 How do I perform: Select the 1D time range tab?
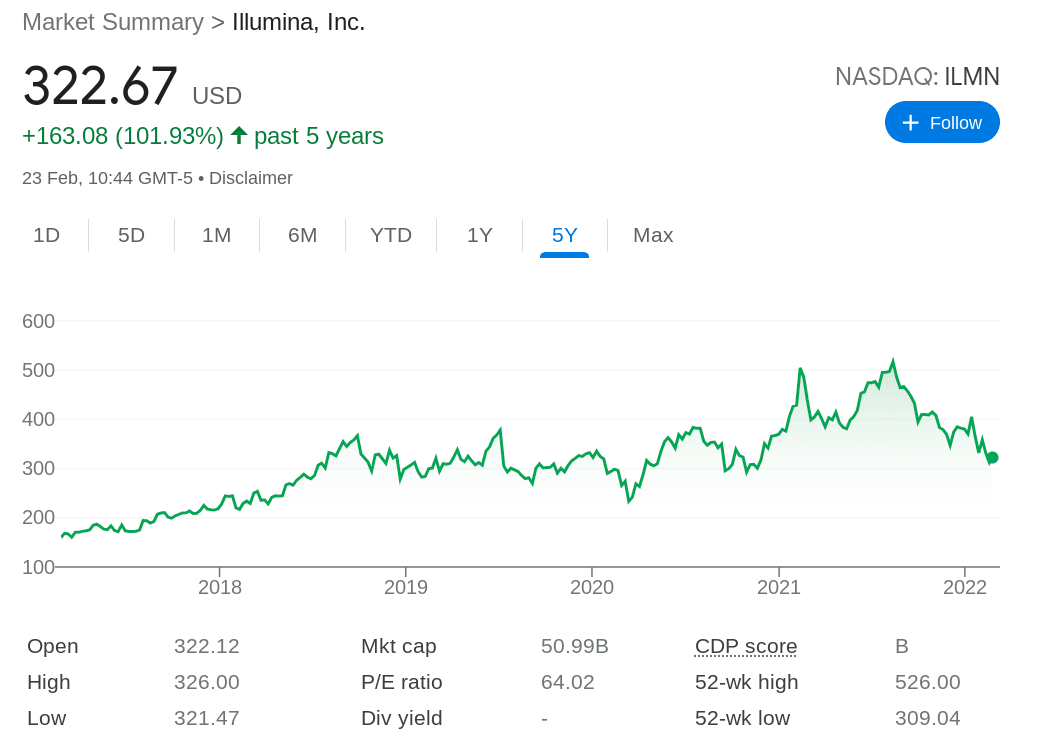click(47, 235)
